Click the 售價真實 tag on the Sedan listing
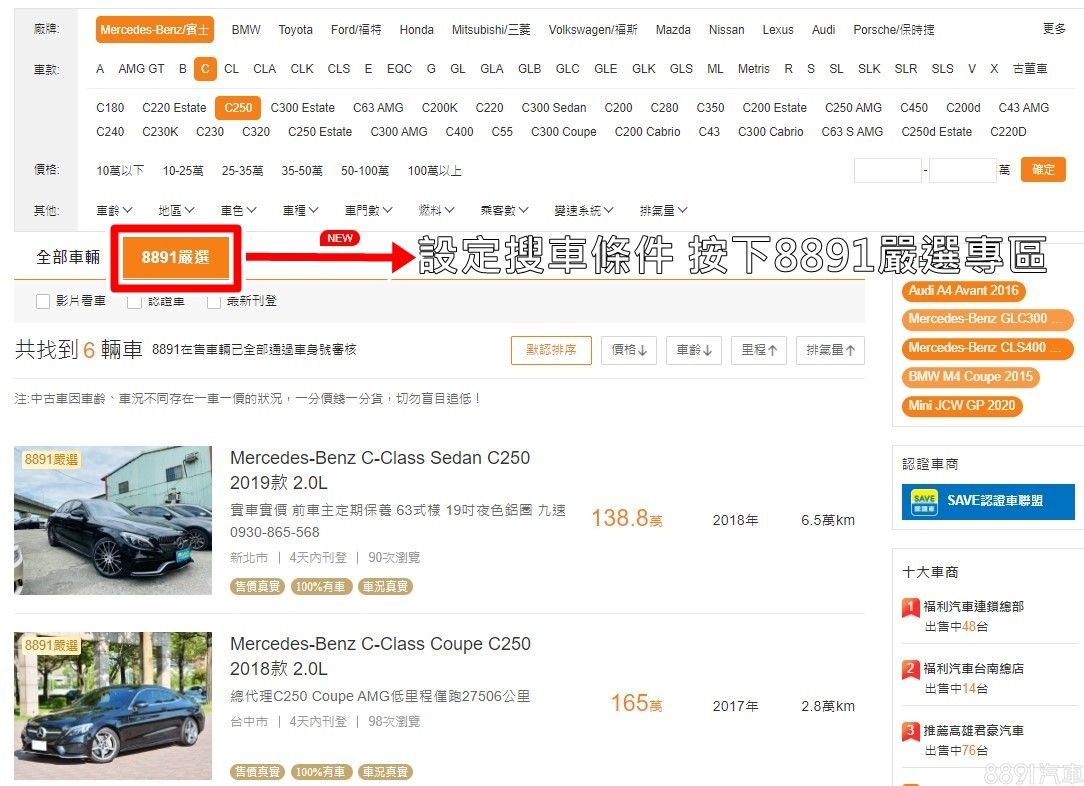 258,587
